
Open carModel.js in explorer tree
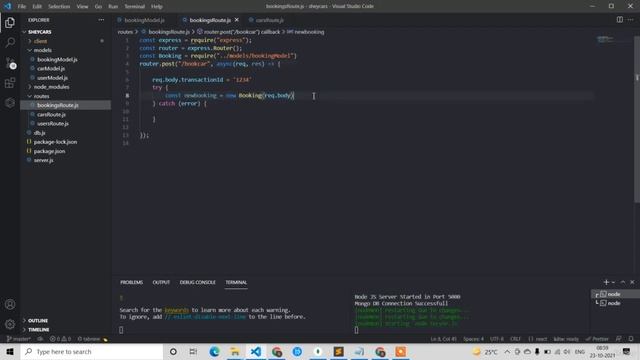(x=51, y=69)
